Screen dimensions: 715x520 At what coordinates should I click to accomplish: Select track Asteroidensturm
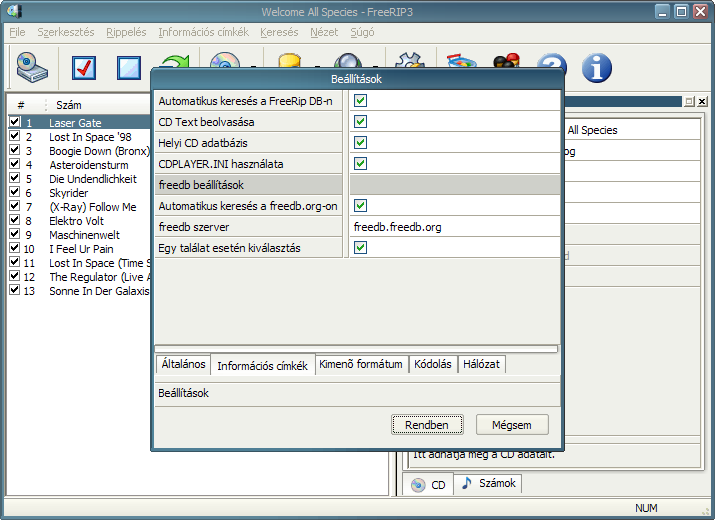(x=89, y=165)
